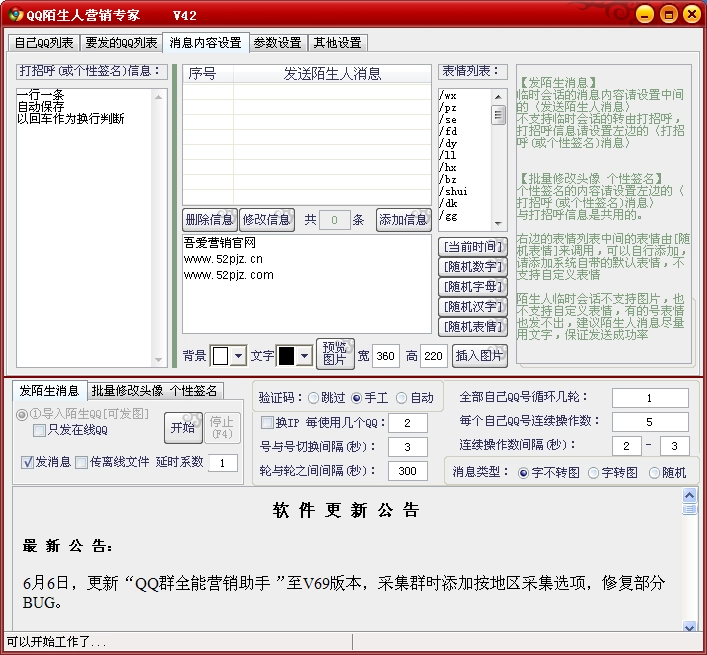The height and width of the screenshot is (655, 707).
Task: Select 验证码 自动 radio button
Action: [x=401, y=398]
